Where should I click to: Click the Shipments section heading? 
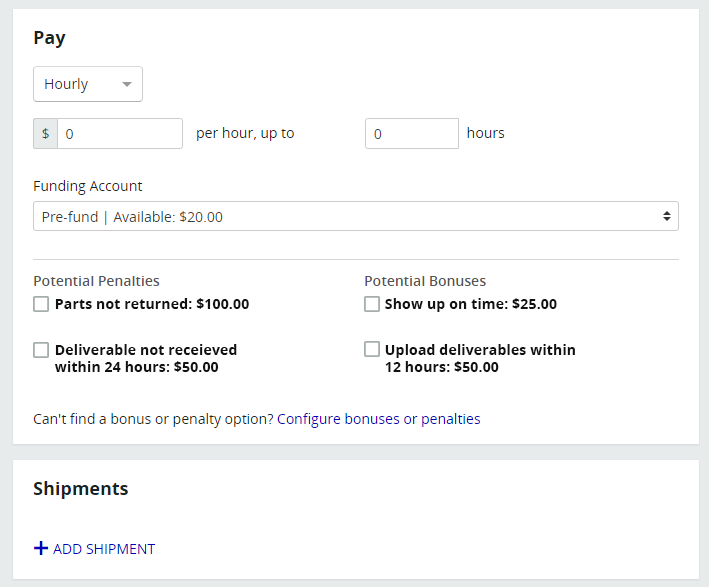pos(81,488)
